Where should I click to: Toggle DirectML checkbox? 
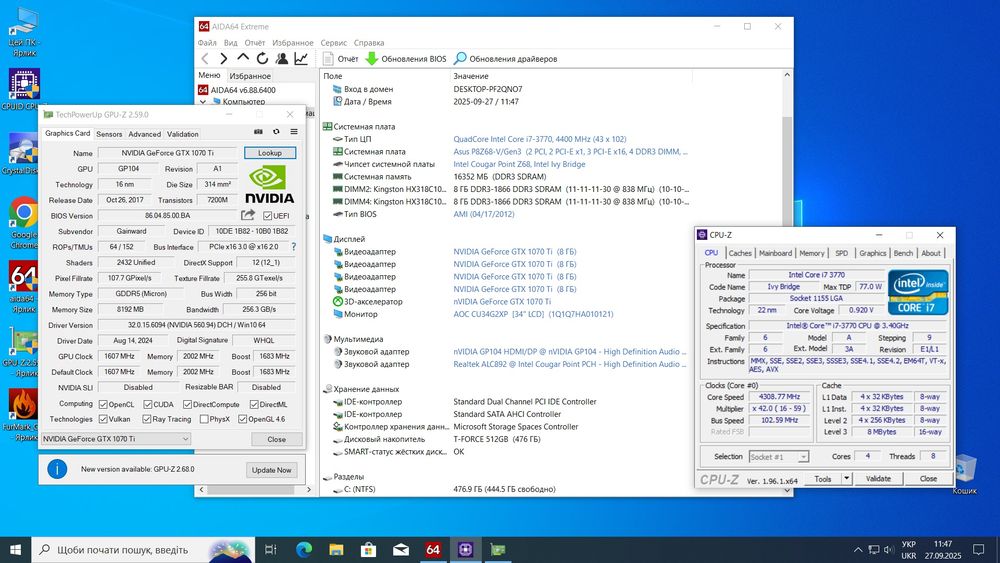tap(254, 404)
